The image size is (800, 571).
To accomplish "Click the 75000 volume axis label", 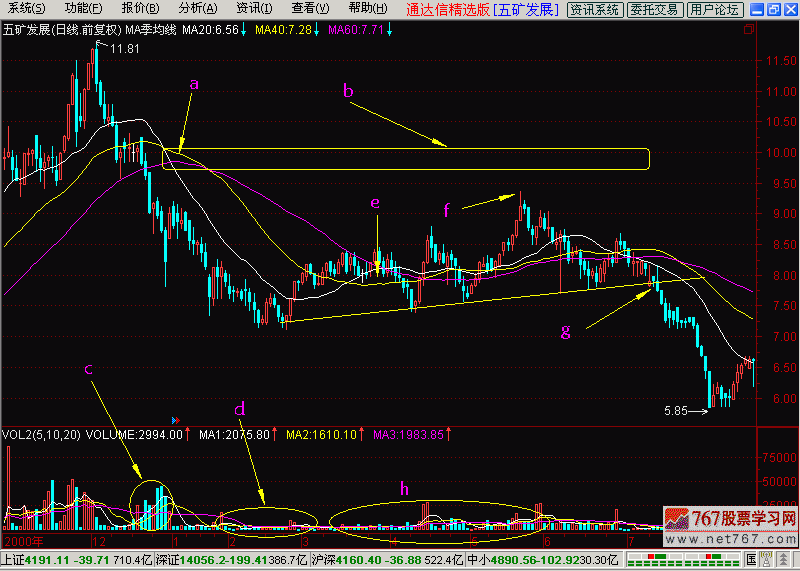I will [782, 458].
